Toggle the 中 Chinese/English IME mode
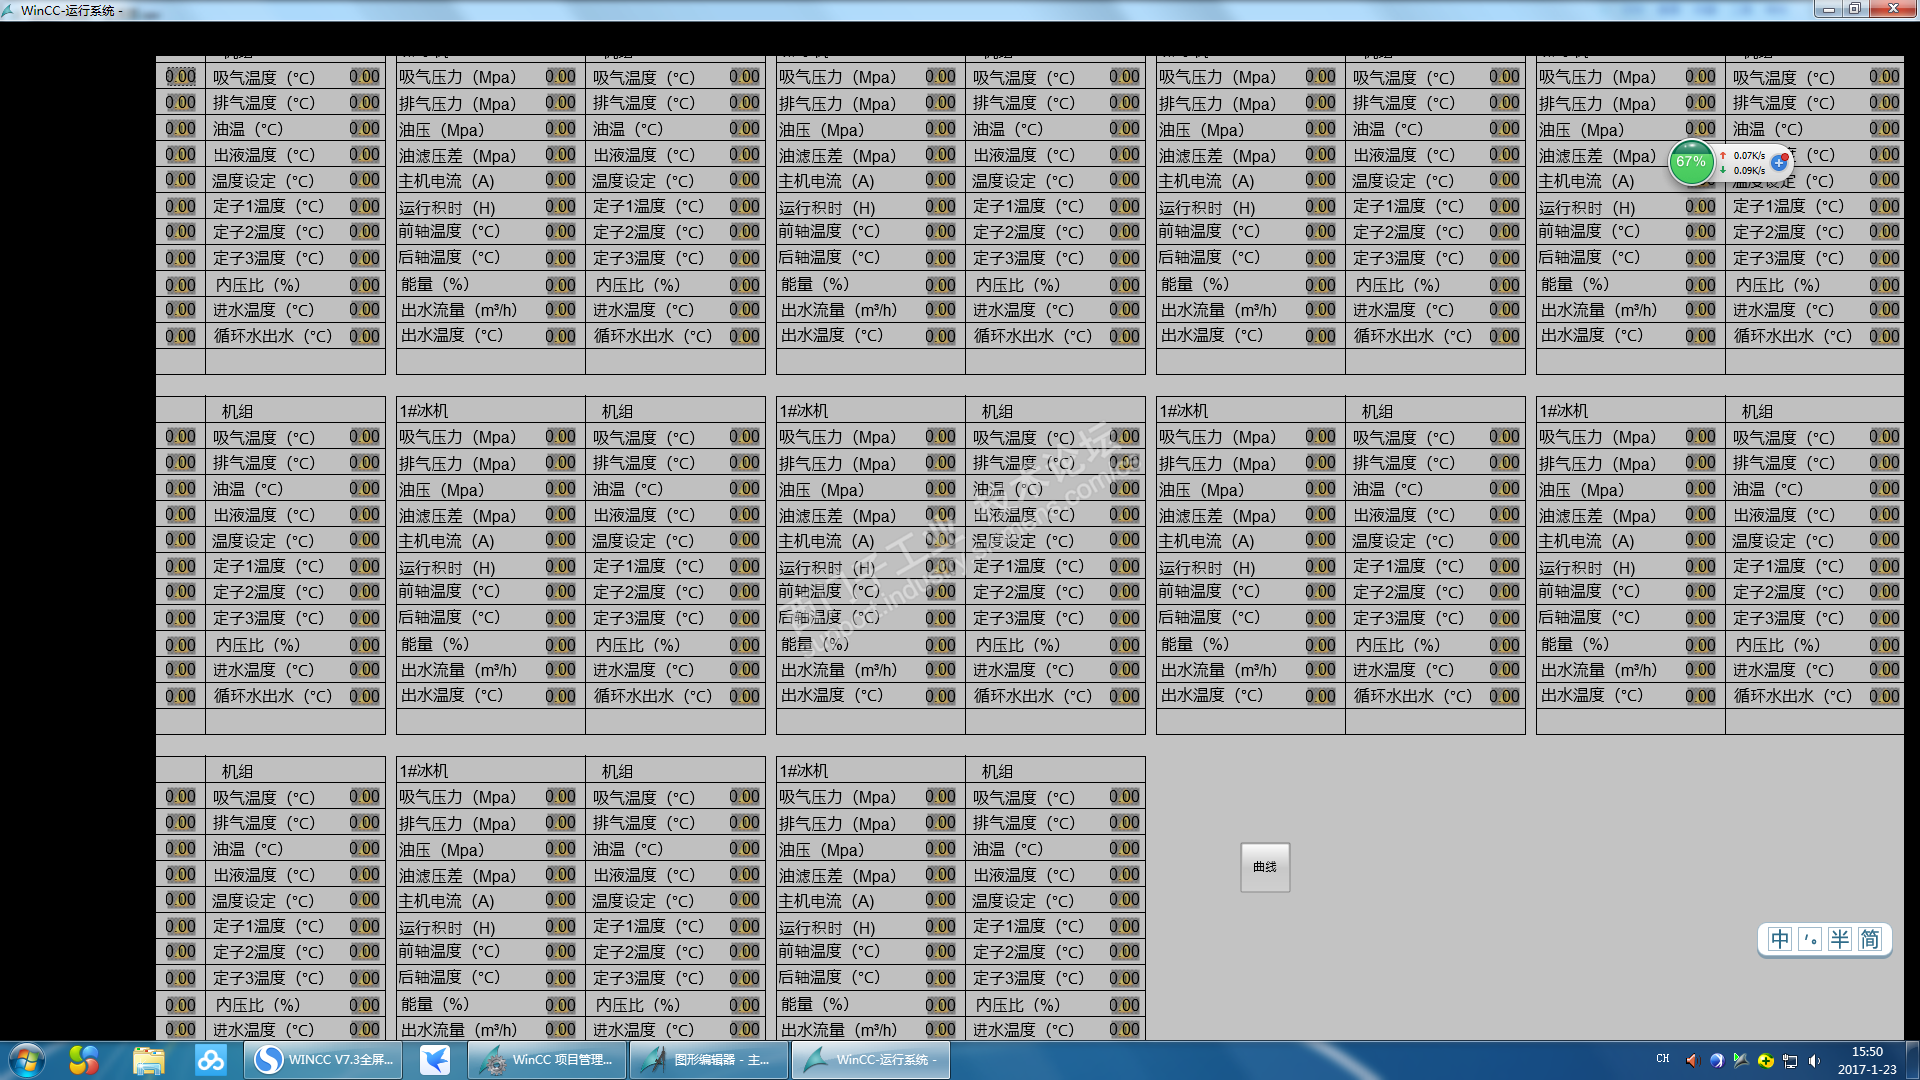1920x1080 pixels. [1779, 940]
